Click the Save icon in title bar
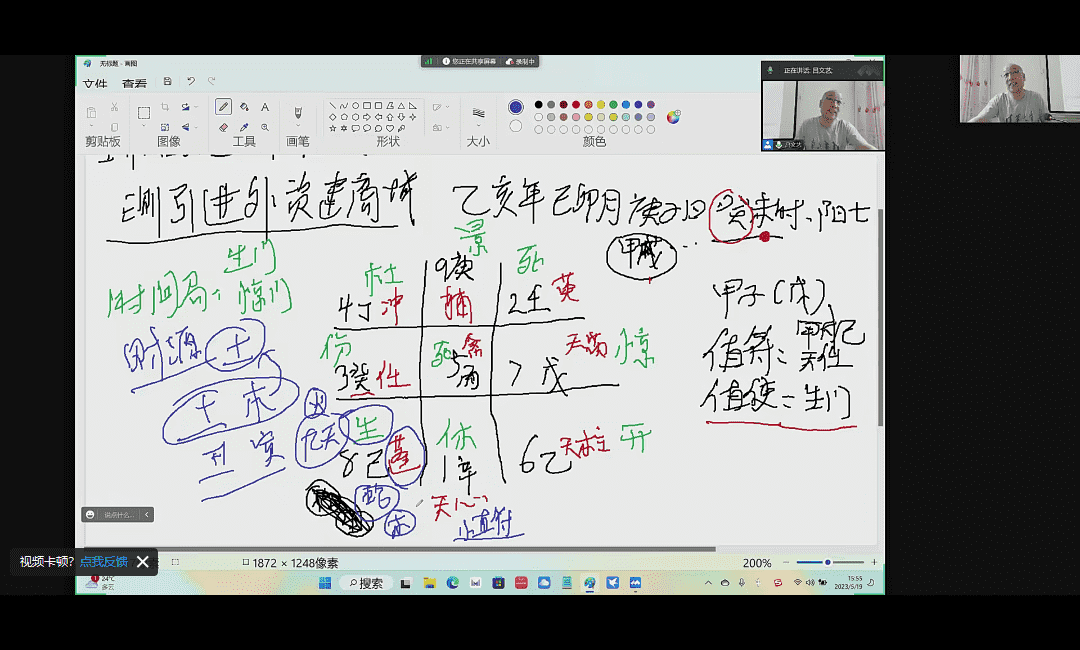 (167, 81)
